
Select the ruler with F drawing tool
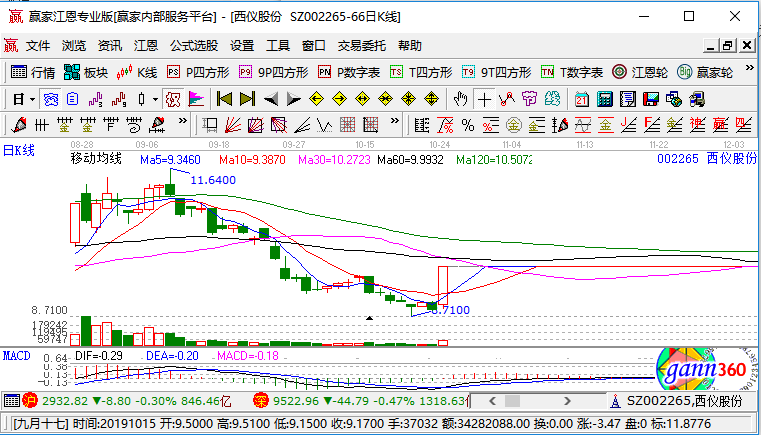(111, 125)
